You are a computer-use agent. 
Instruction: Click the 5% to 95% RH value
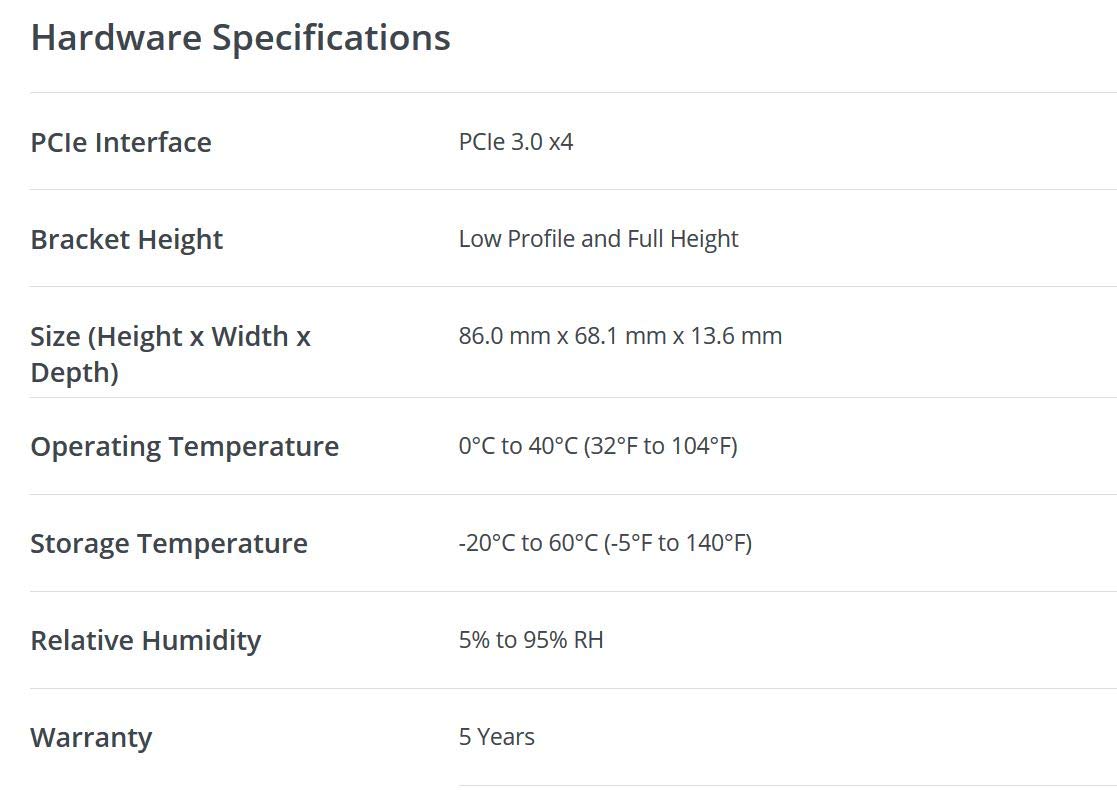531,640
